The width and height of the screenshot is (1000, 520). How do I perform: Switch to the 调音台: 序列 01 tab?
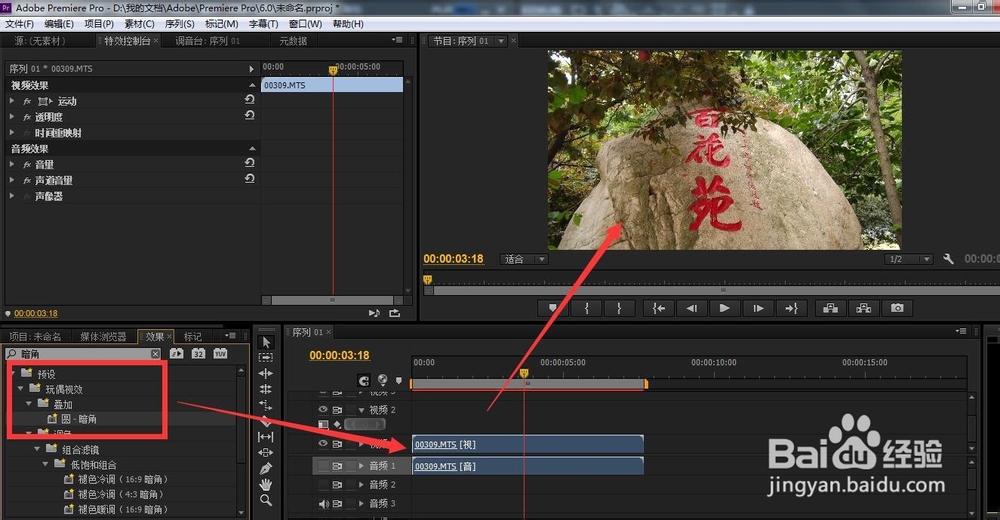point(207,41)
